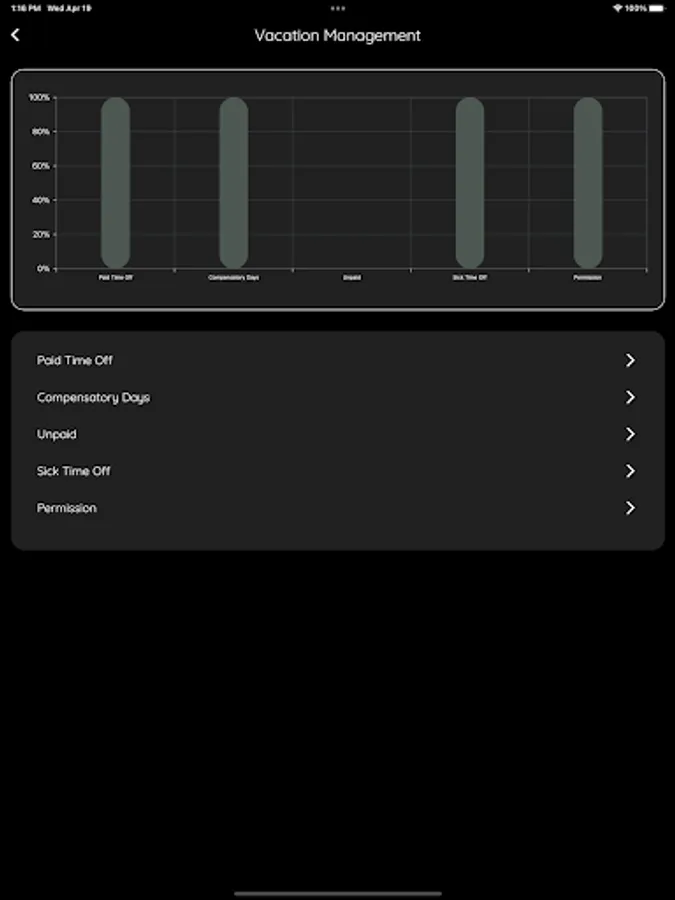Tap the Wed Apr 19 date

69,8
